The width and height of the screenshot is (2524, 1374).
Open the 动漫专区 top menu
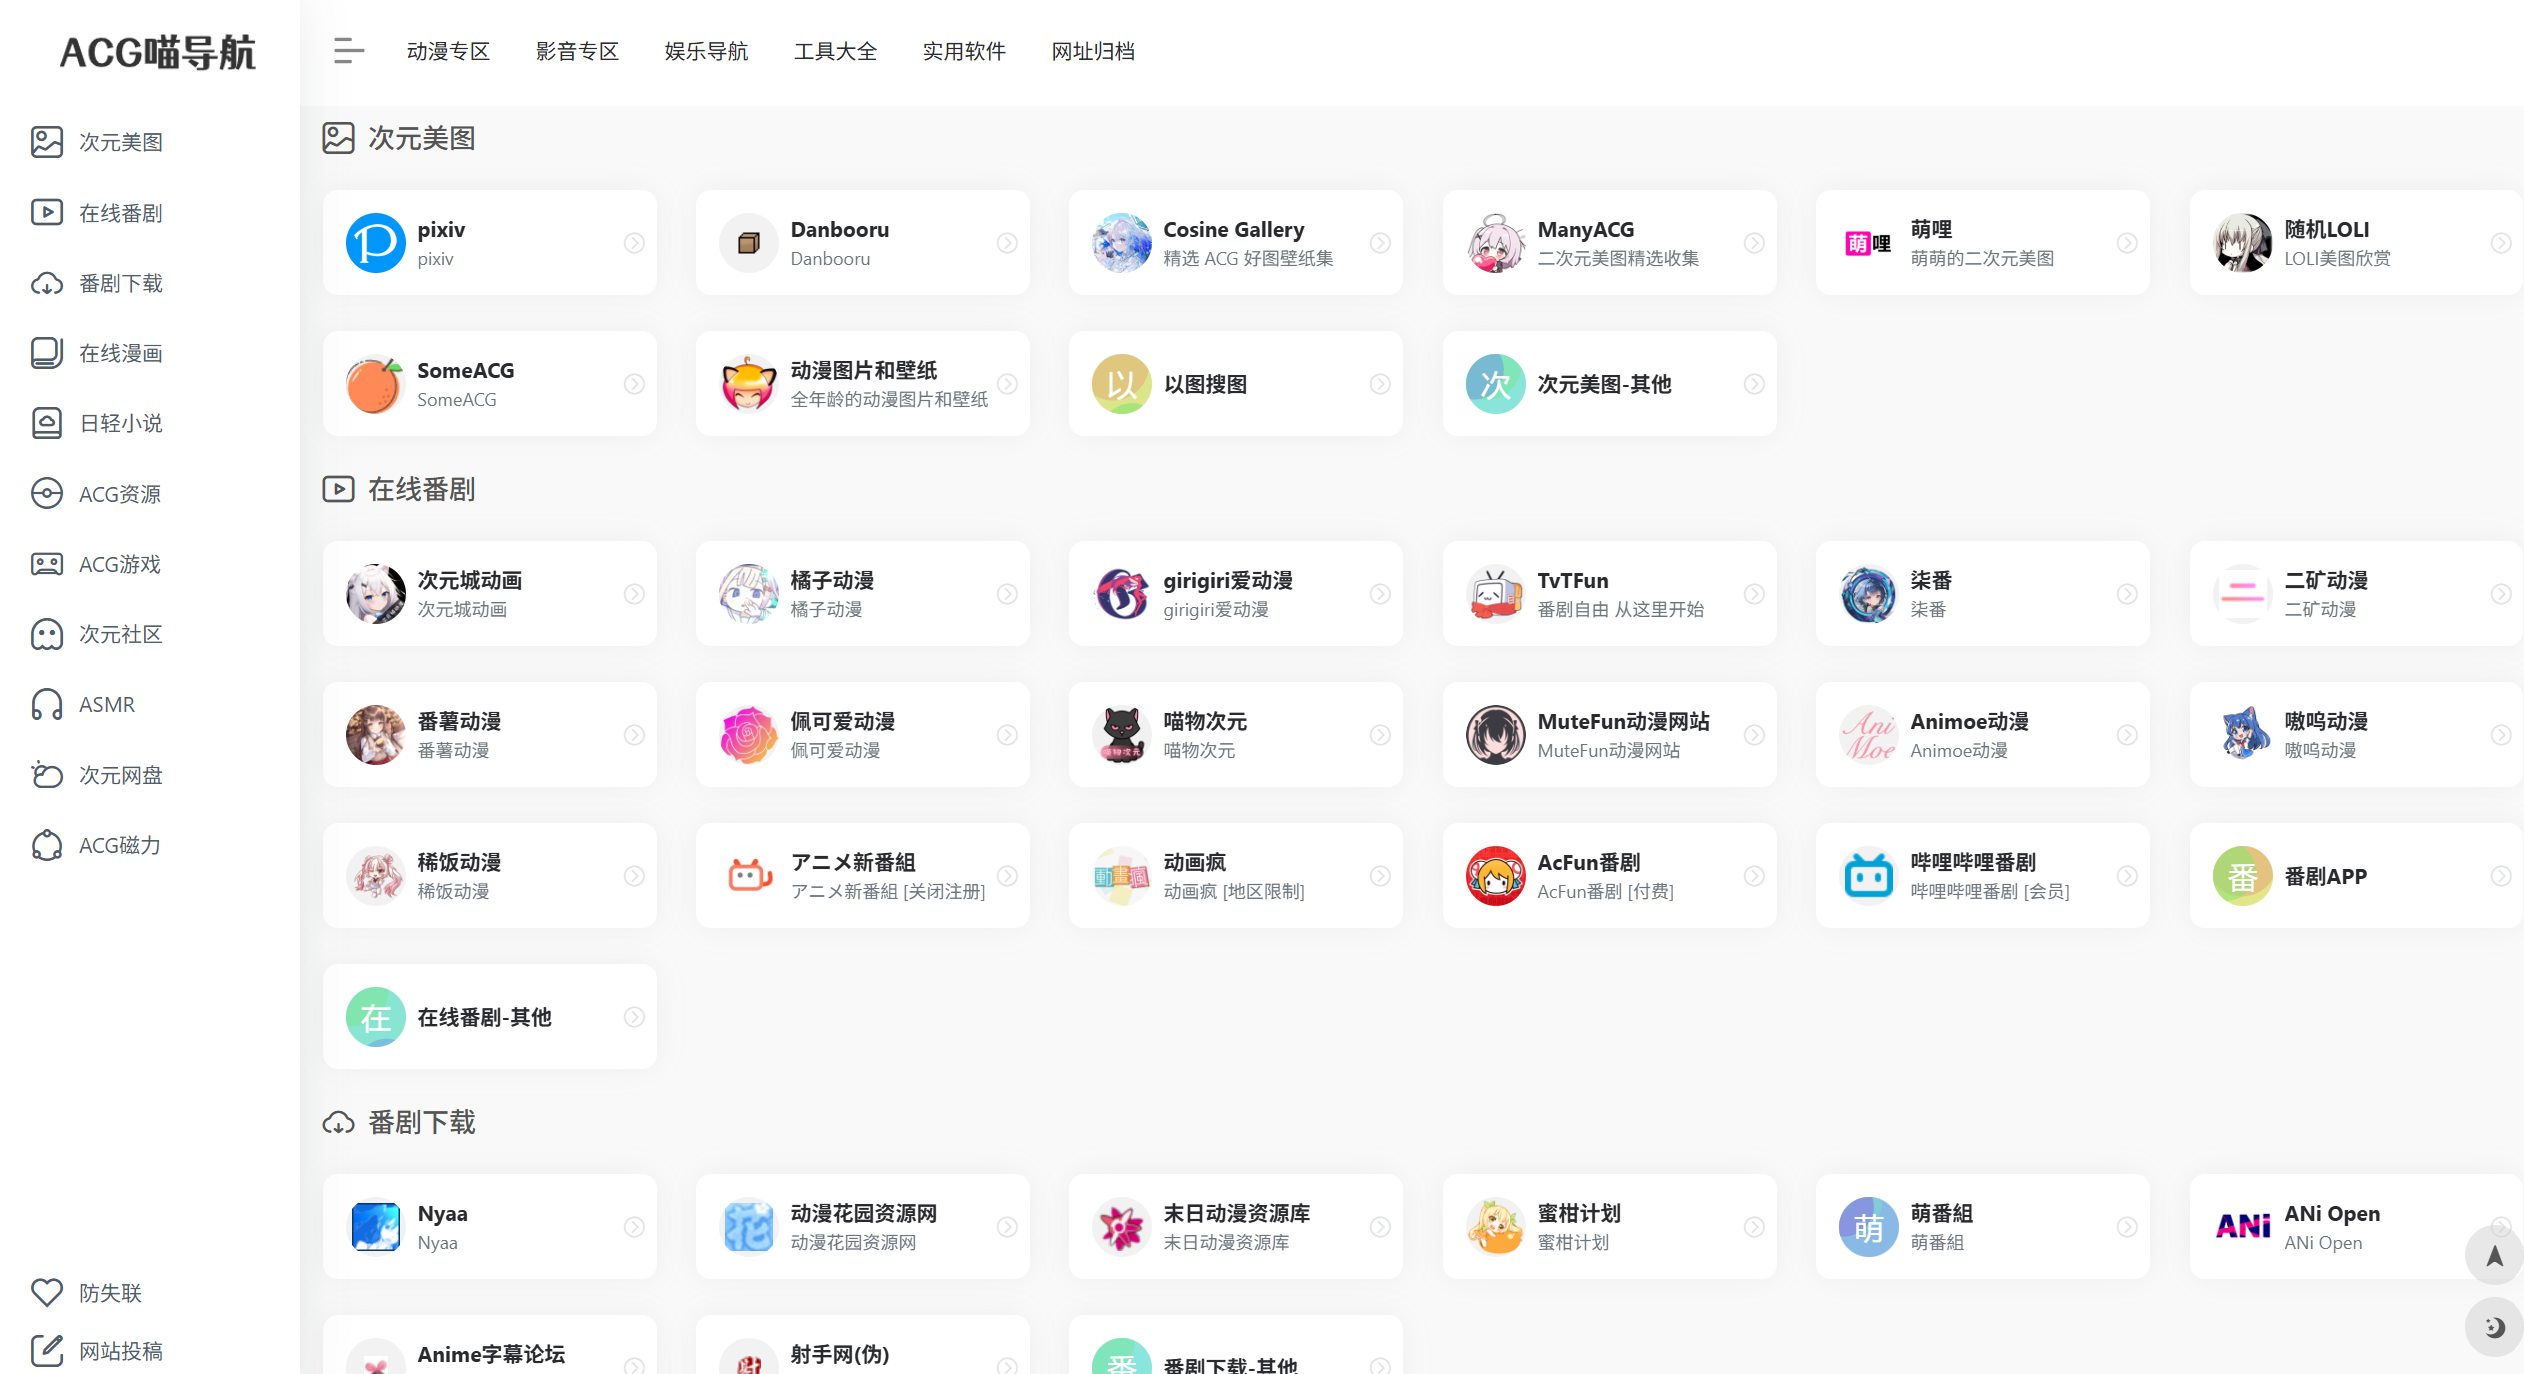(x=448, y=51)
